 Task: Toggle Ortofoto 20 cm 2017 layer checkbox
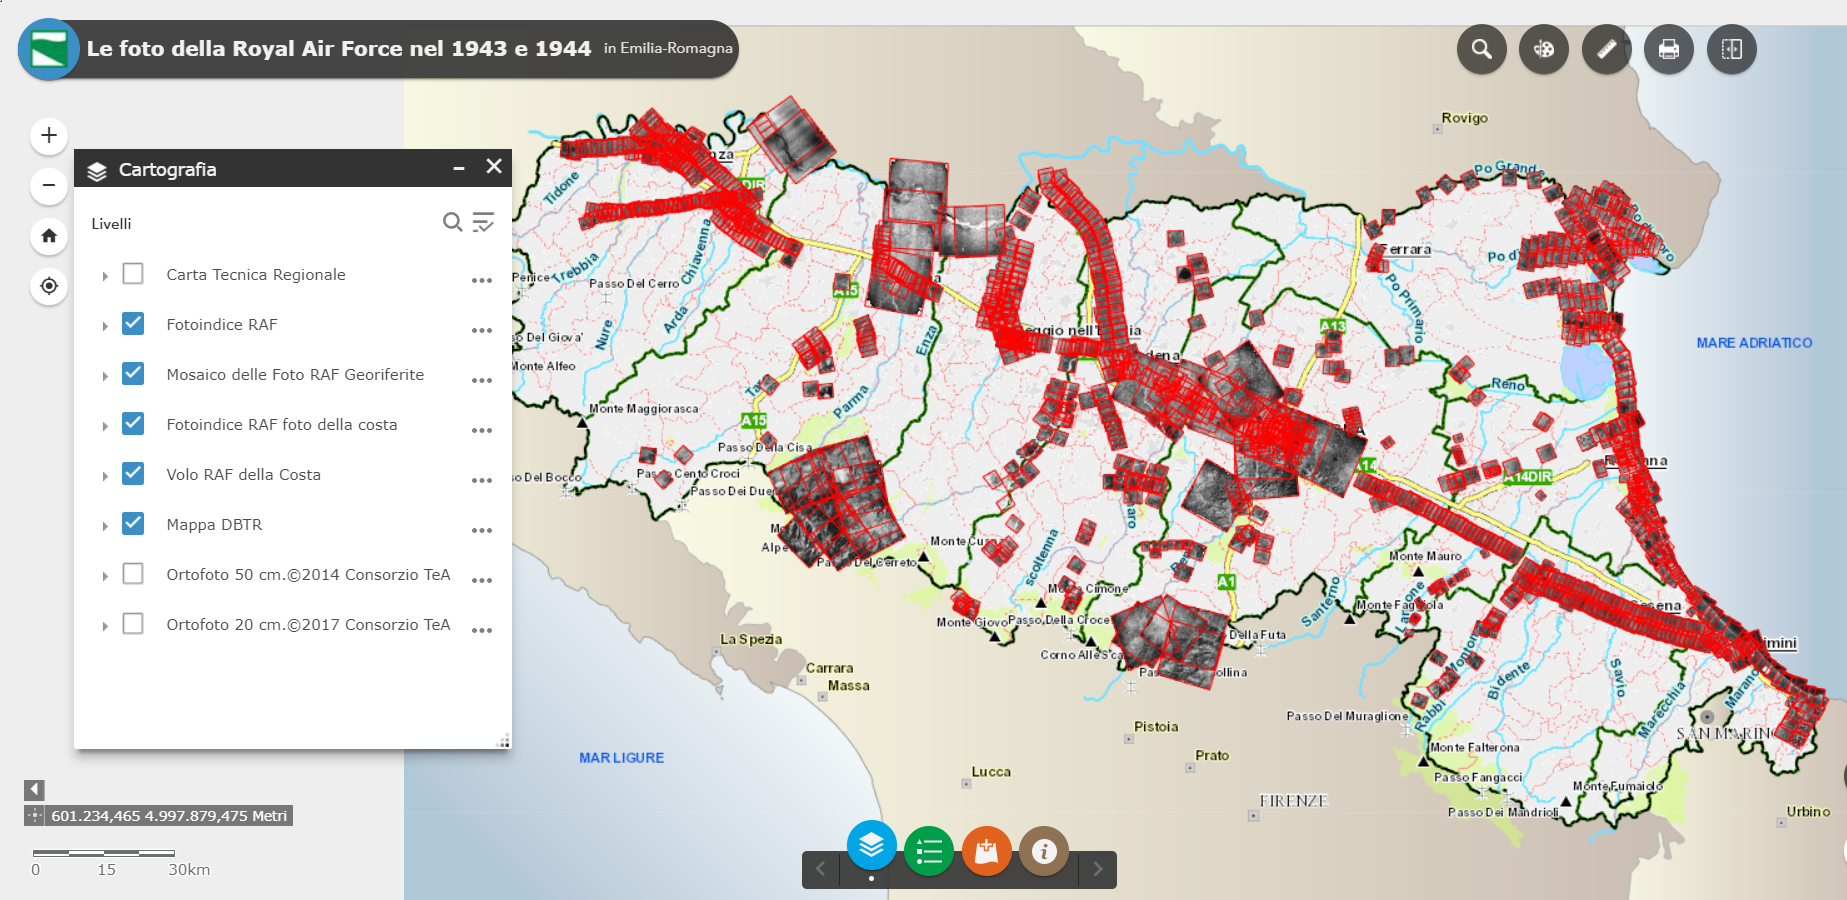(133, 624)
